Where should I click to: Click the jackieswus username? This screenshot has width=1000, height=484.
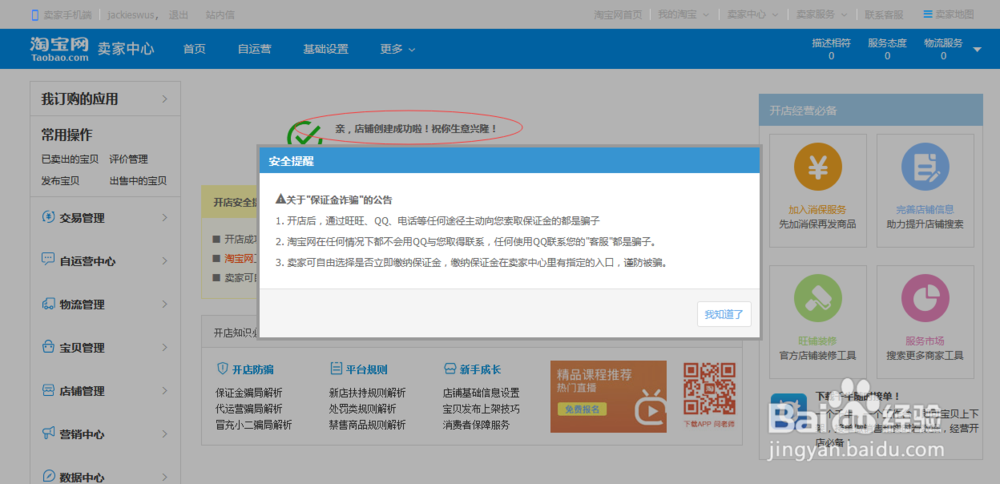tap(132, 14)
